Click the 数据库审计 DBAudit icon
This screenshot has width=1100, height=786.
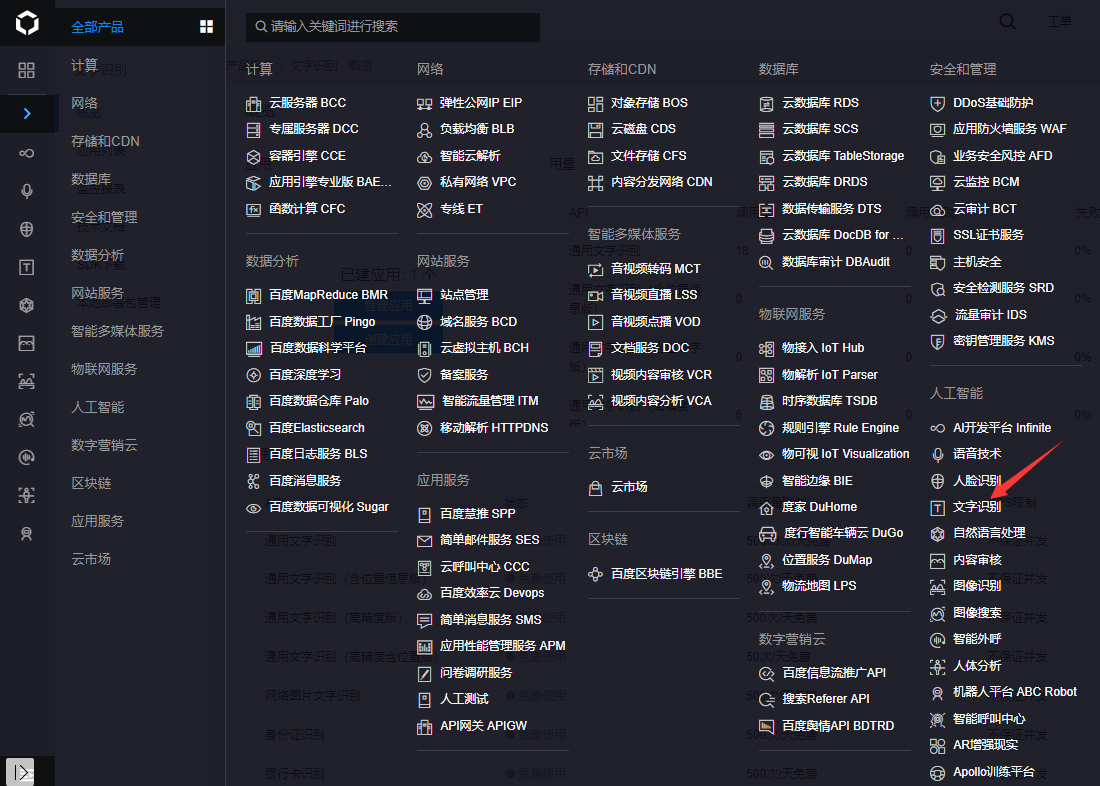[767, 262]
